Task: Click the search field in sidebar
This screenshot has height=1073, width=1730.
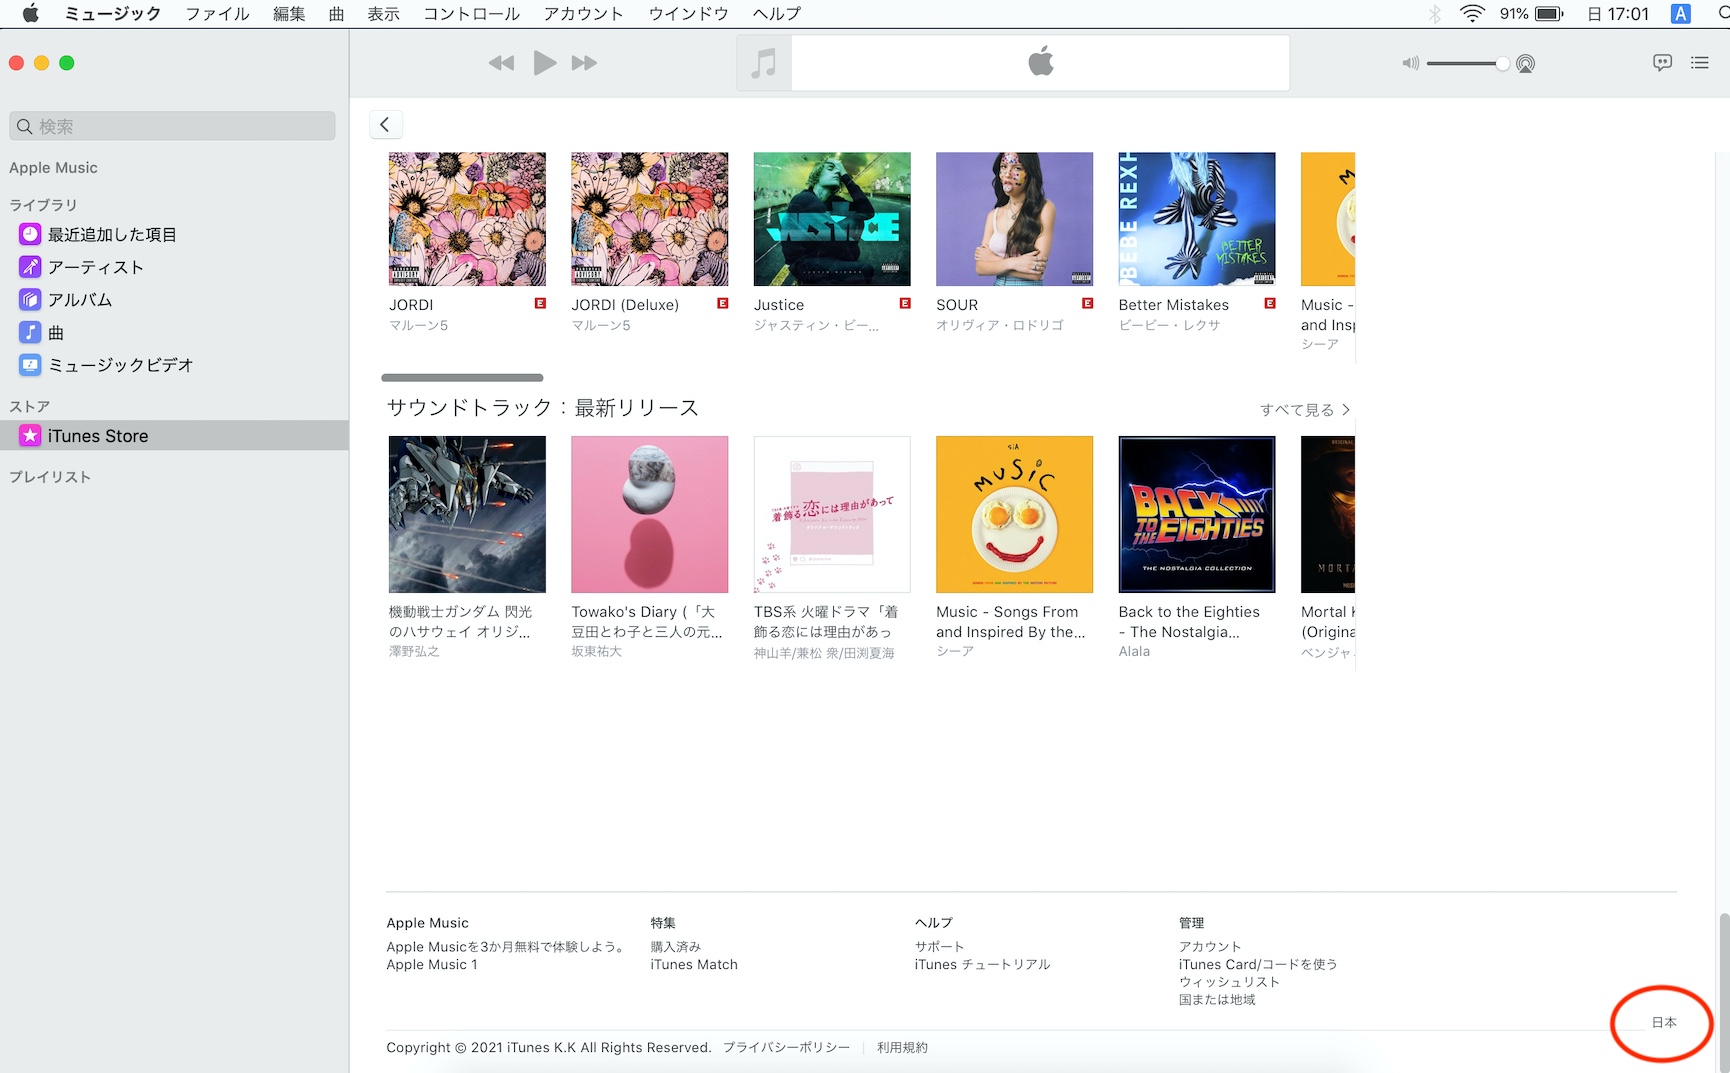Action: 172,126
